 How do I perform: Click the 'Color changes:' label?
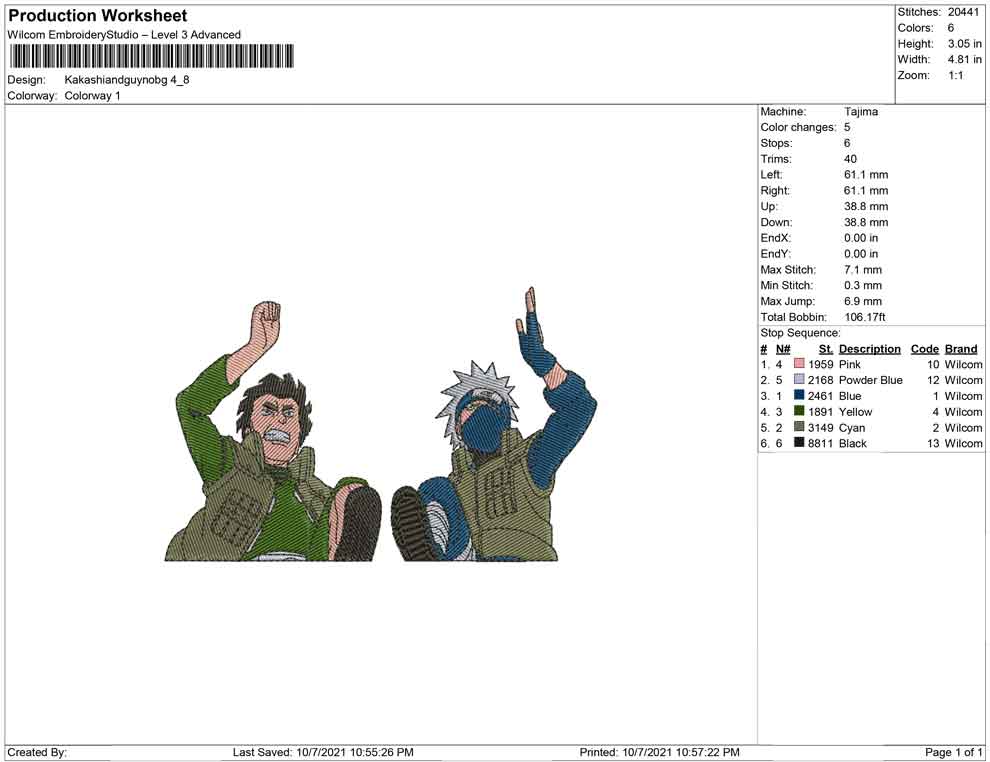click(798, 127)
